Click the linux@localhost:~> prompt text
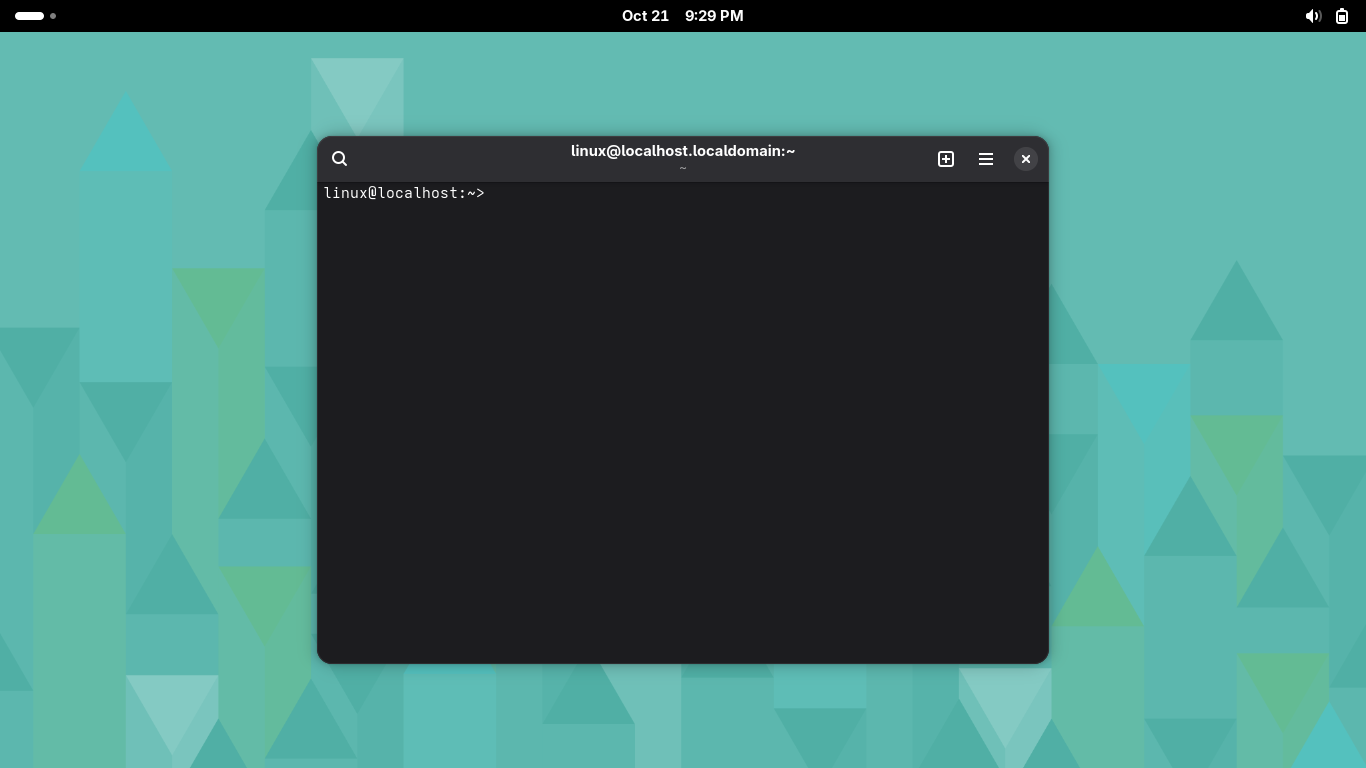Viewport: 1366px width, 768px height. click(404, 193)
